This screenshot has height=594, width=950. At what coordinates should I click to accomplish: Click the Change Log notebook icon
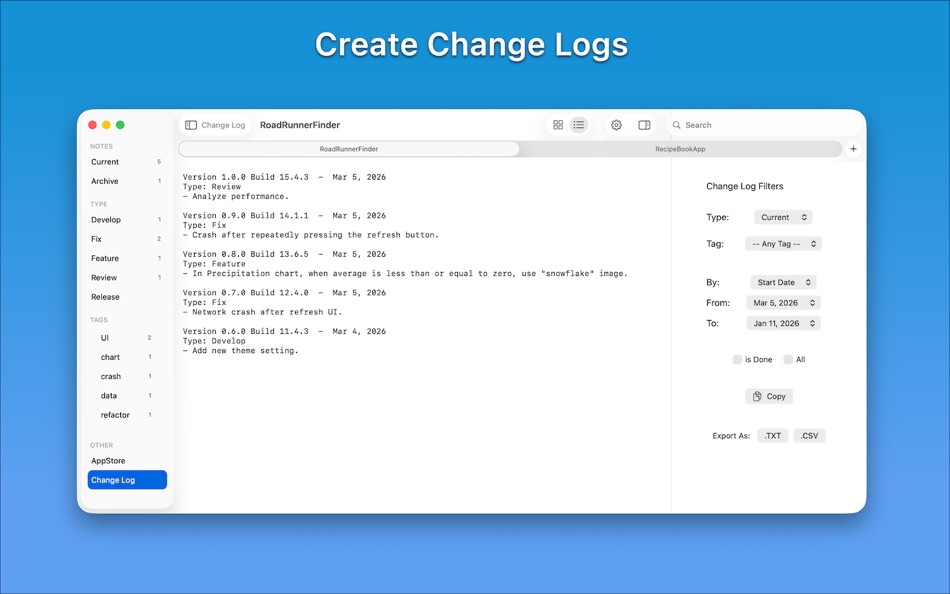[189, 124]
